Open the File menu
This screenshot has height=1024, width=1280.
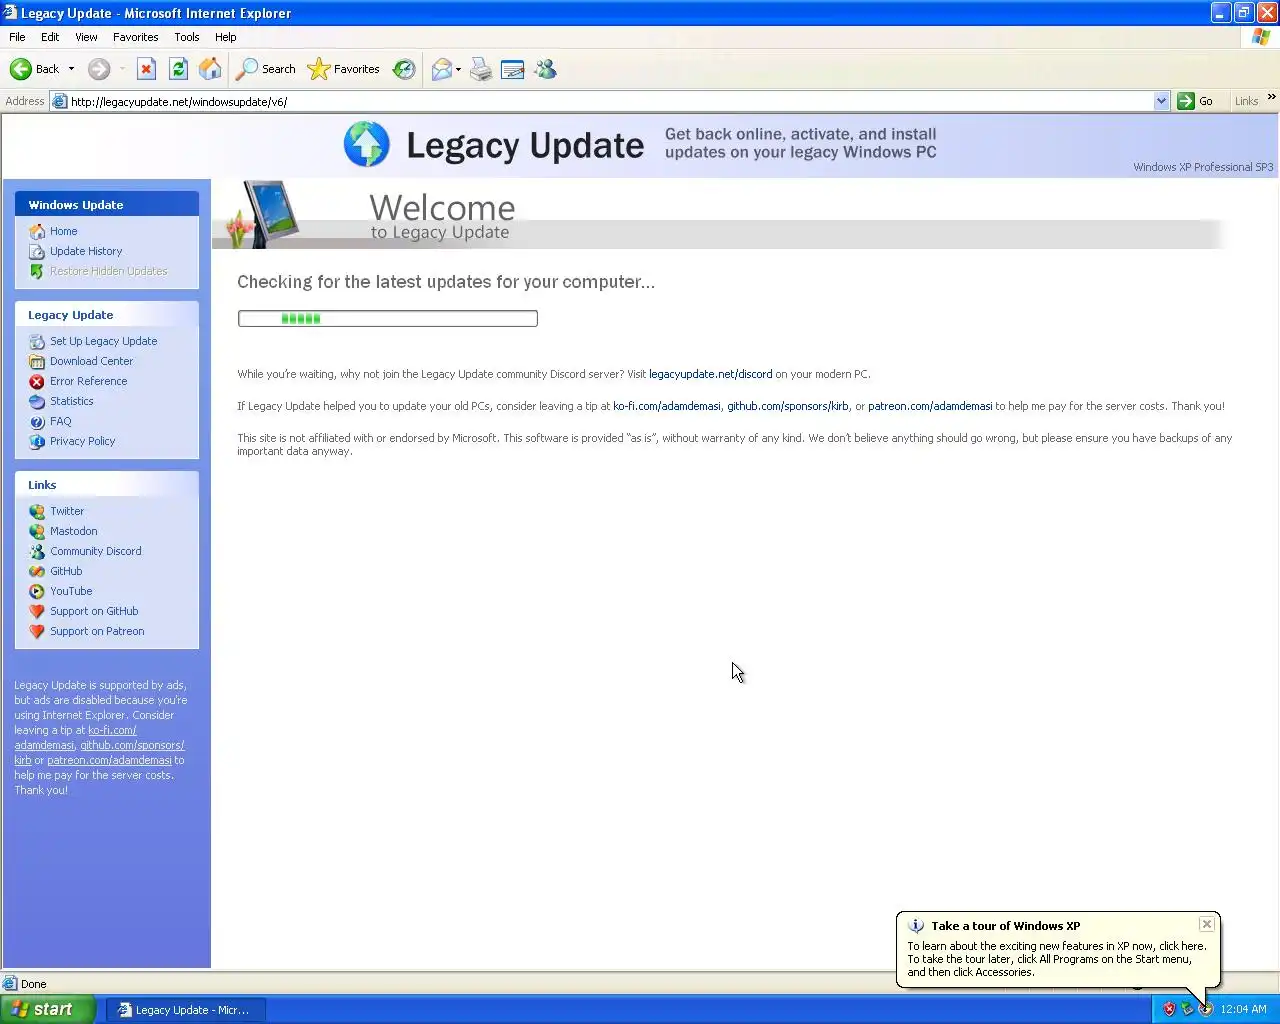tap(17, 37)
